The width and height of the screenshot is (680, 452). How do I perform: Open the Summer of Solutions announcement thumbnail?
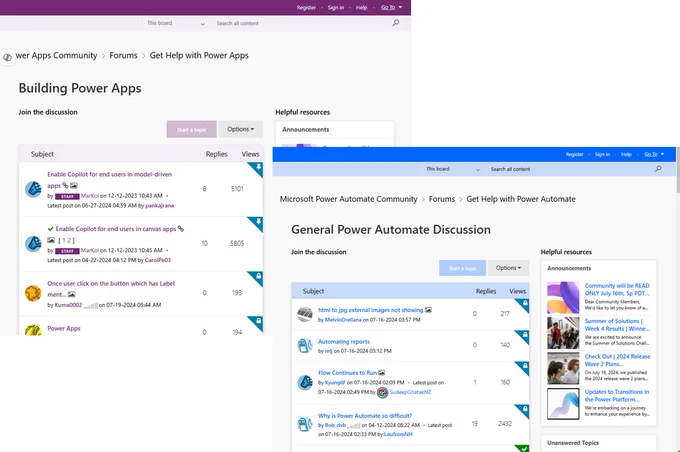[563, 333]
